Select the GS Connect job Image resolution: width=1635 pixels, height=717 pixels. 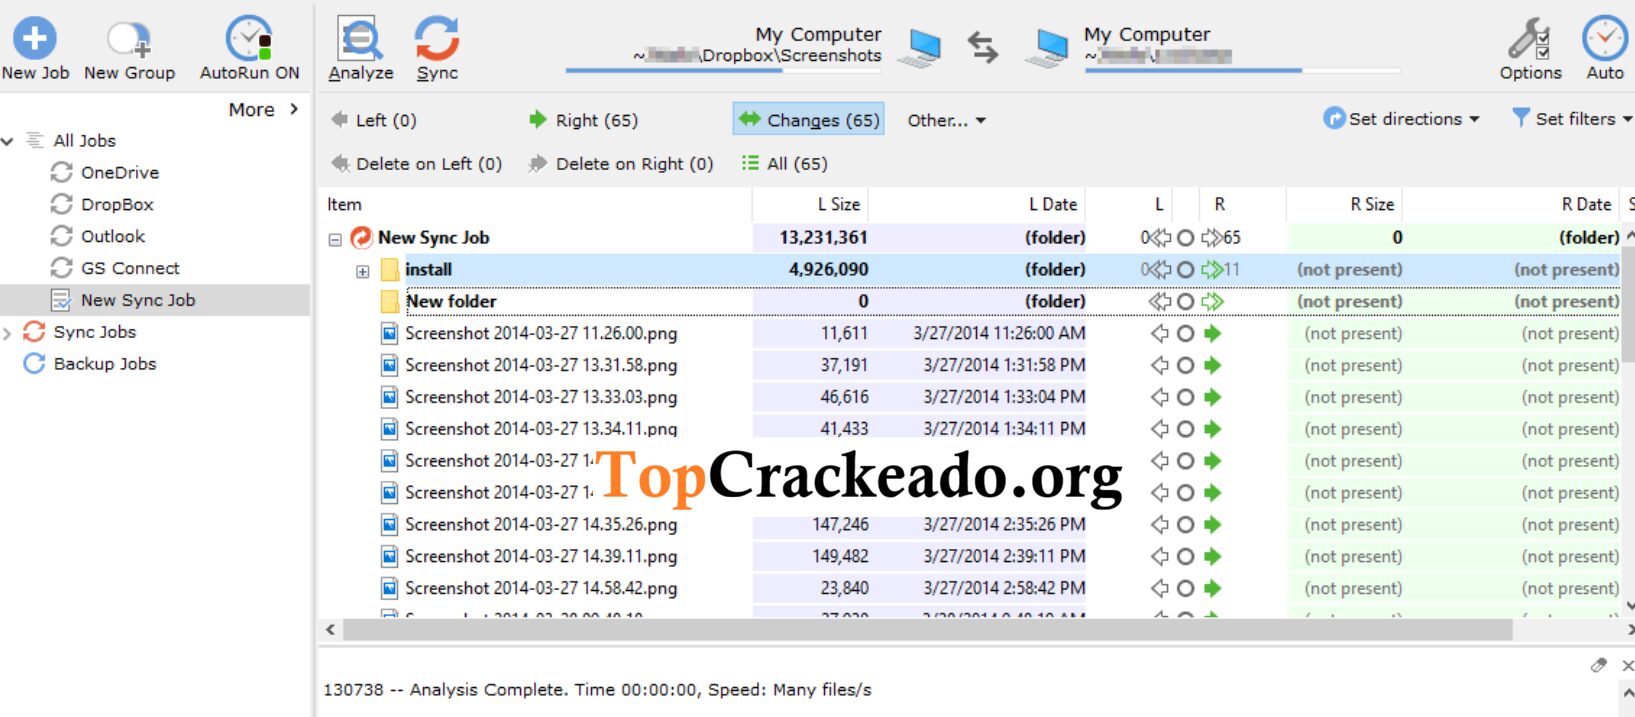(130, 268)
